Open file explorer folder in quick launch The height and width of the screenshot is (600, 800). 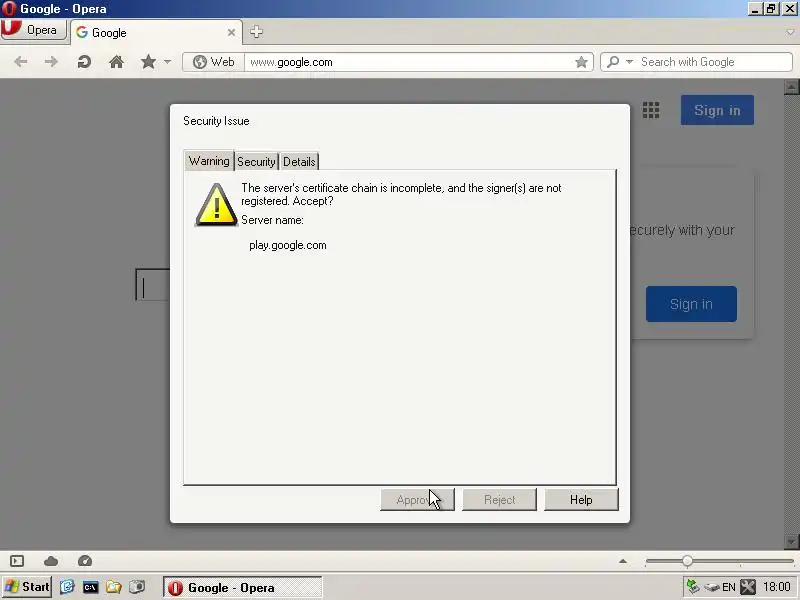114,587
